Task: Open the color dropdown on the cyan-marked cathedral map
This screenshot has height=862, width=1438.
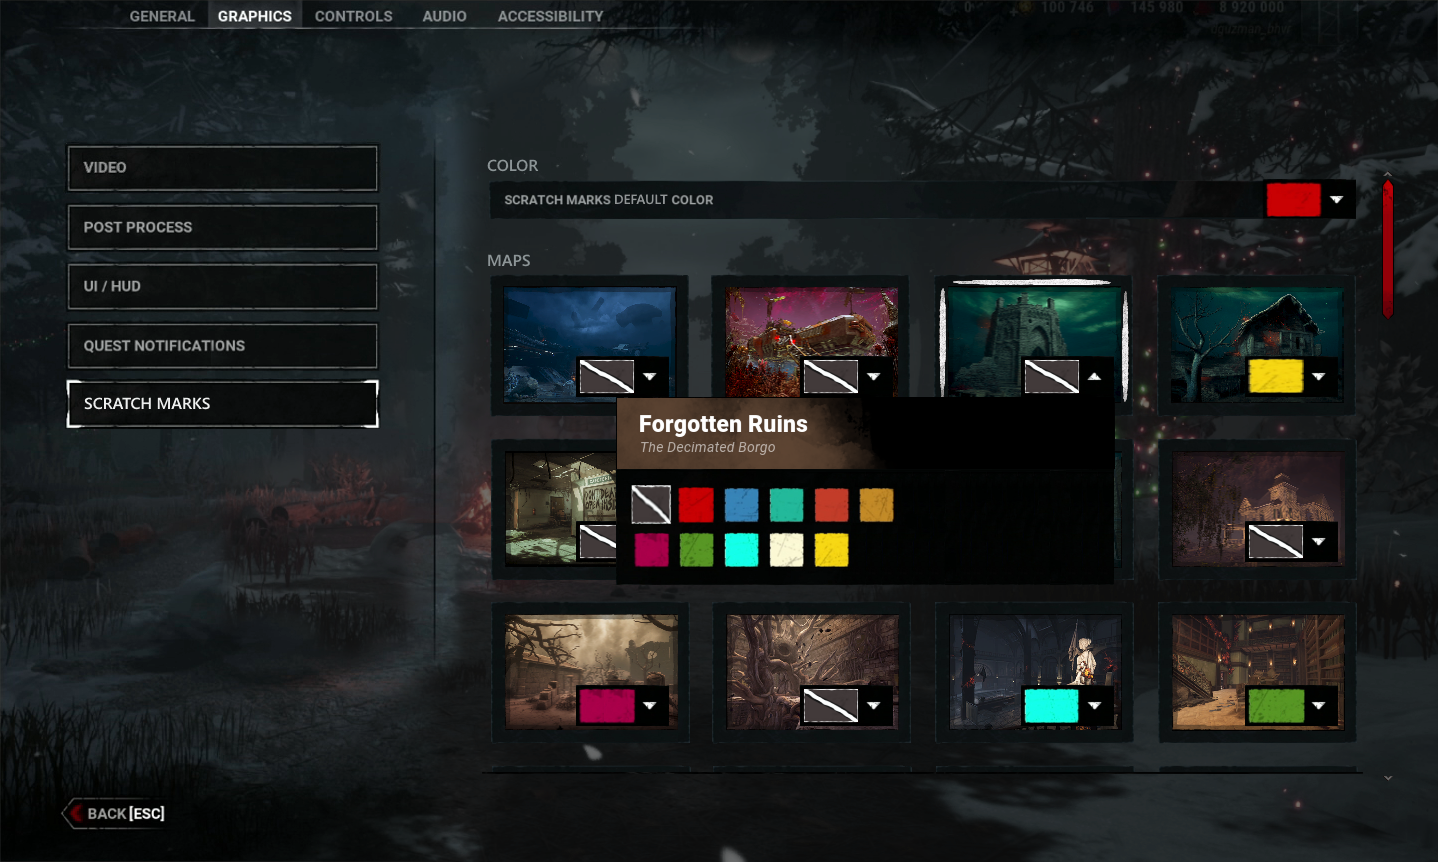Action: [1095, 705]
